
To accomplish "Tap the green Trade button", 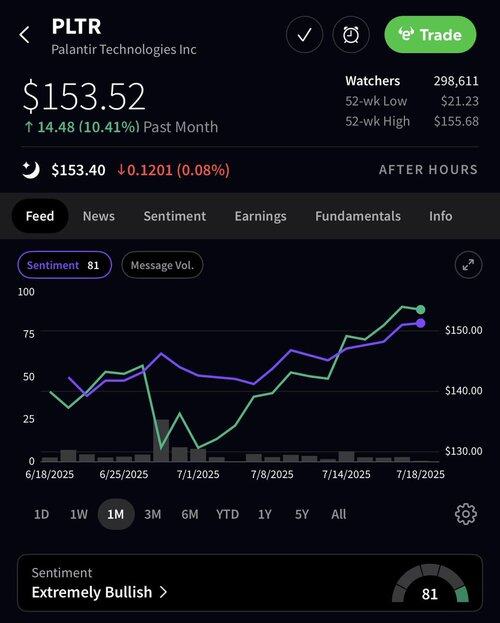I will coord(430,35).
